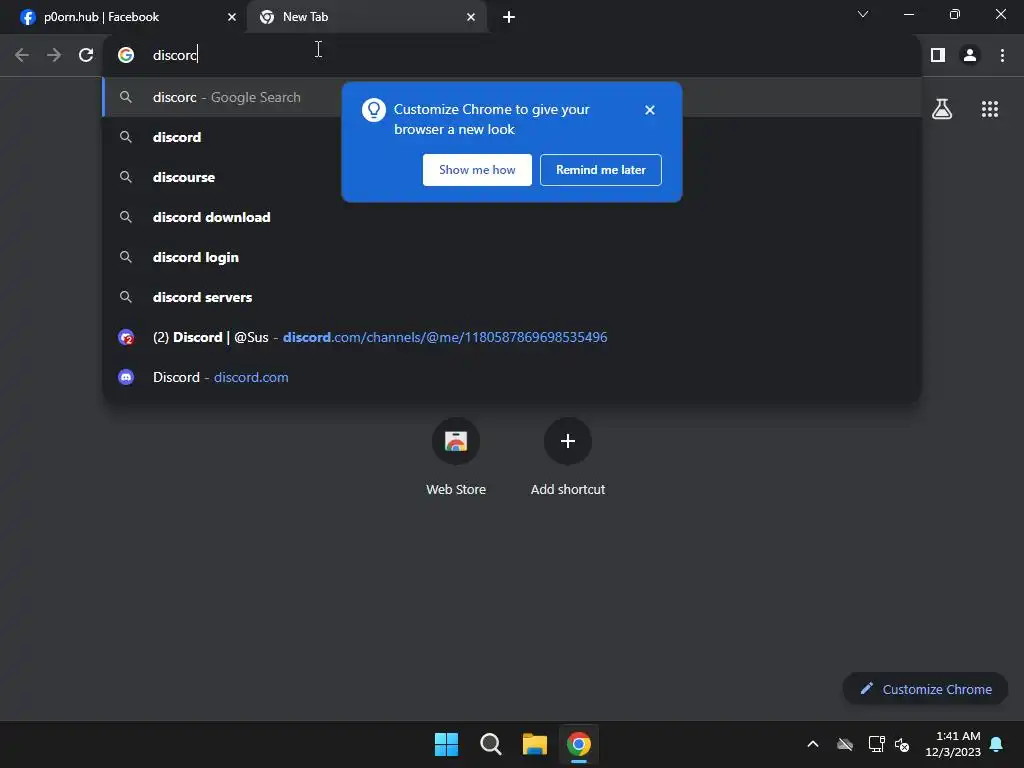This screenshot has height=768, width=1024.
Task: Click the search icon beside discord login
Action: click(x=126, y=257)
